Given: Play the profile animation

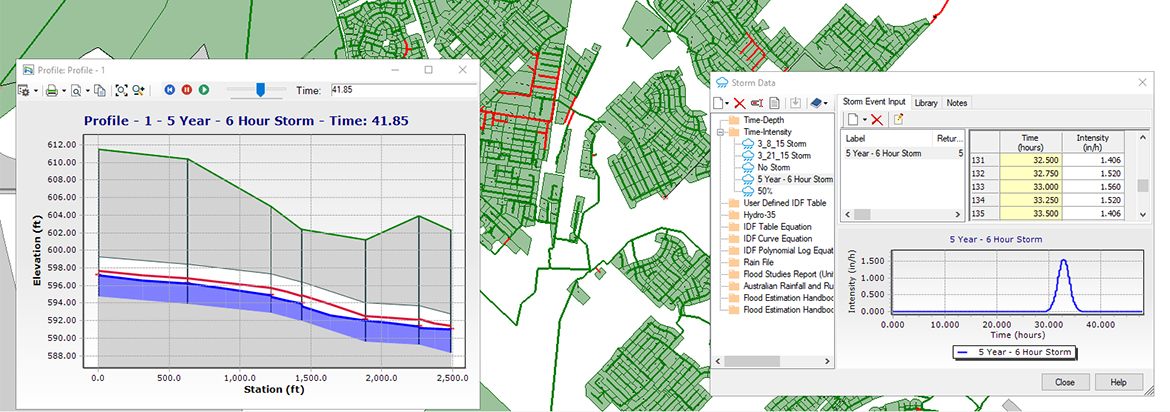Looking at the screenshot, I should point(204,90).
